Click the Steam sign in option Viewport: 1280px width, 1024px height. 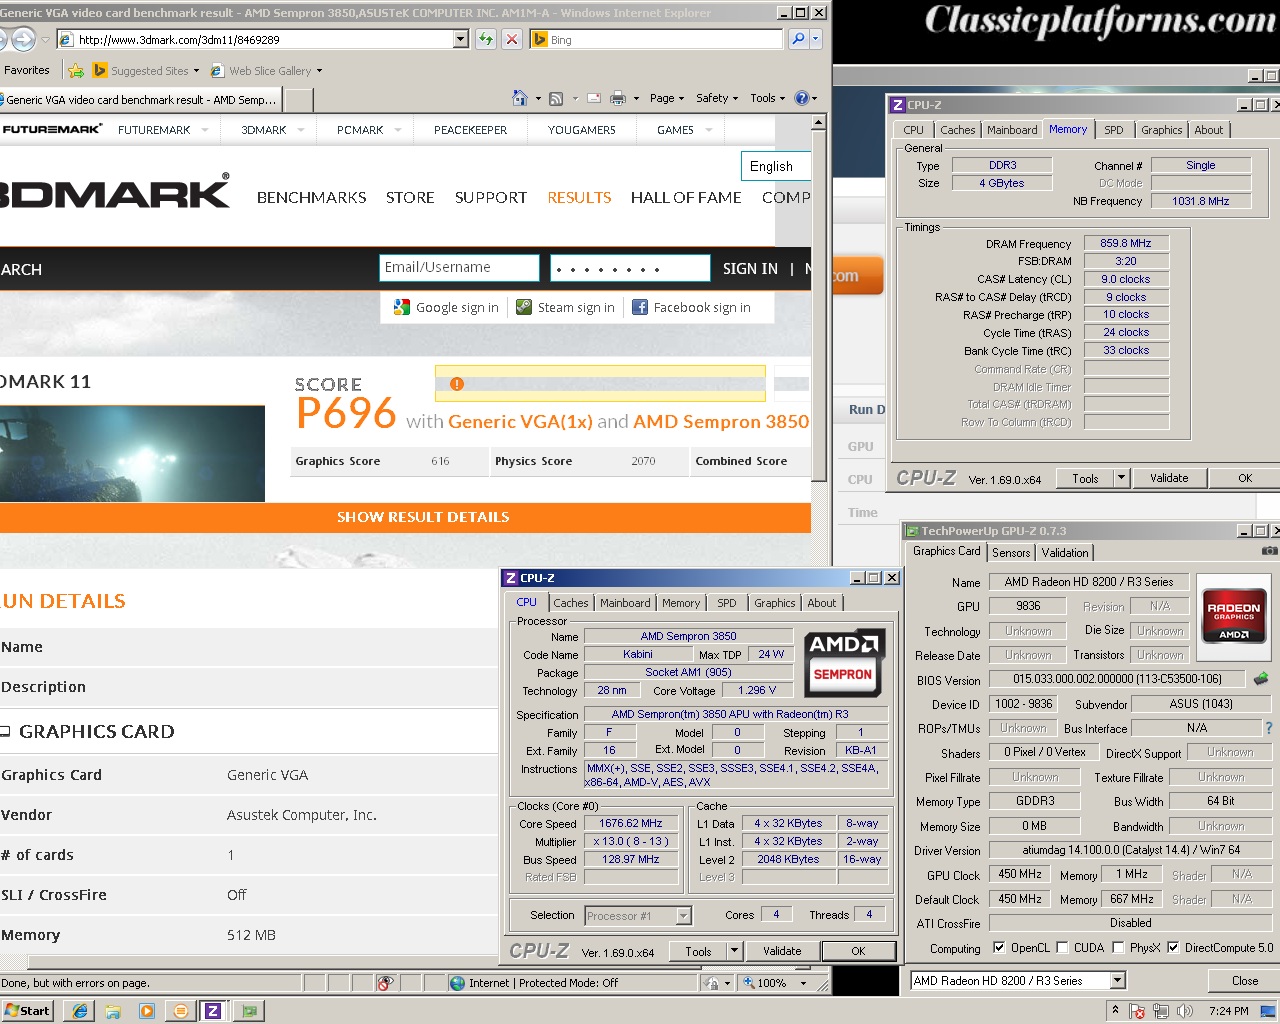(565, 307)
